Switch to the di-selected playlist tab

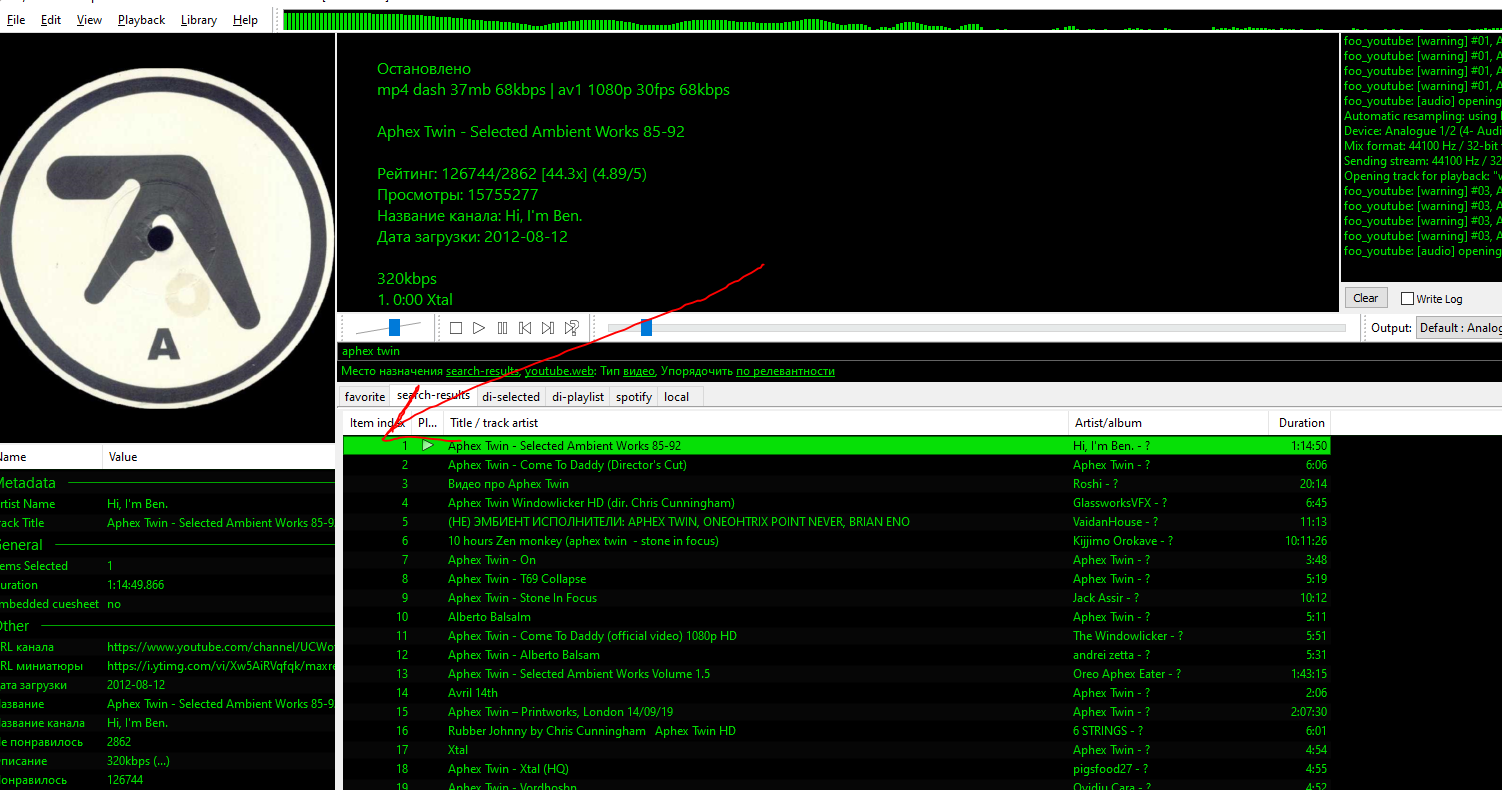coord(510,397)
